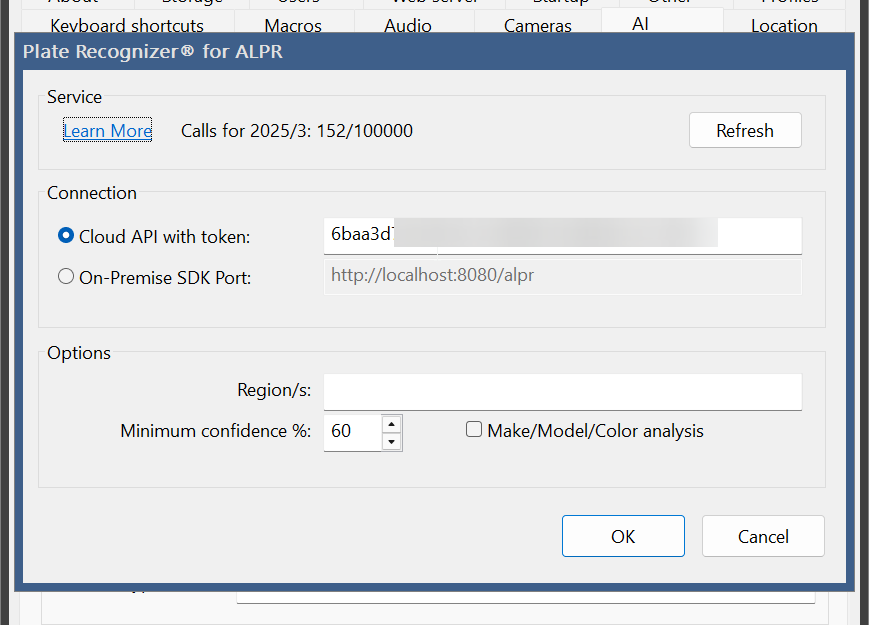This screenshot has width=869, height=625.
Task: Click the Cloud API token field
Action: [x=563, y=236]
